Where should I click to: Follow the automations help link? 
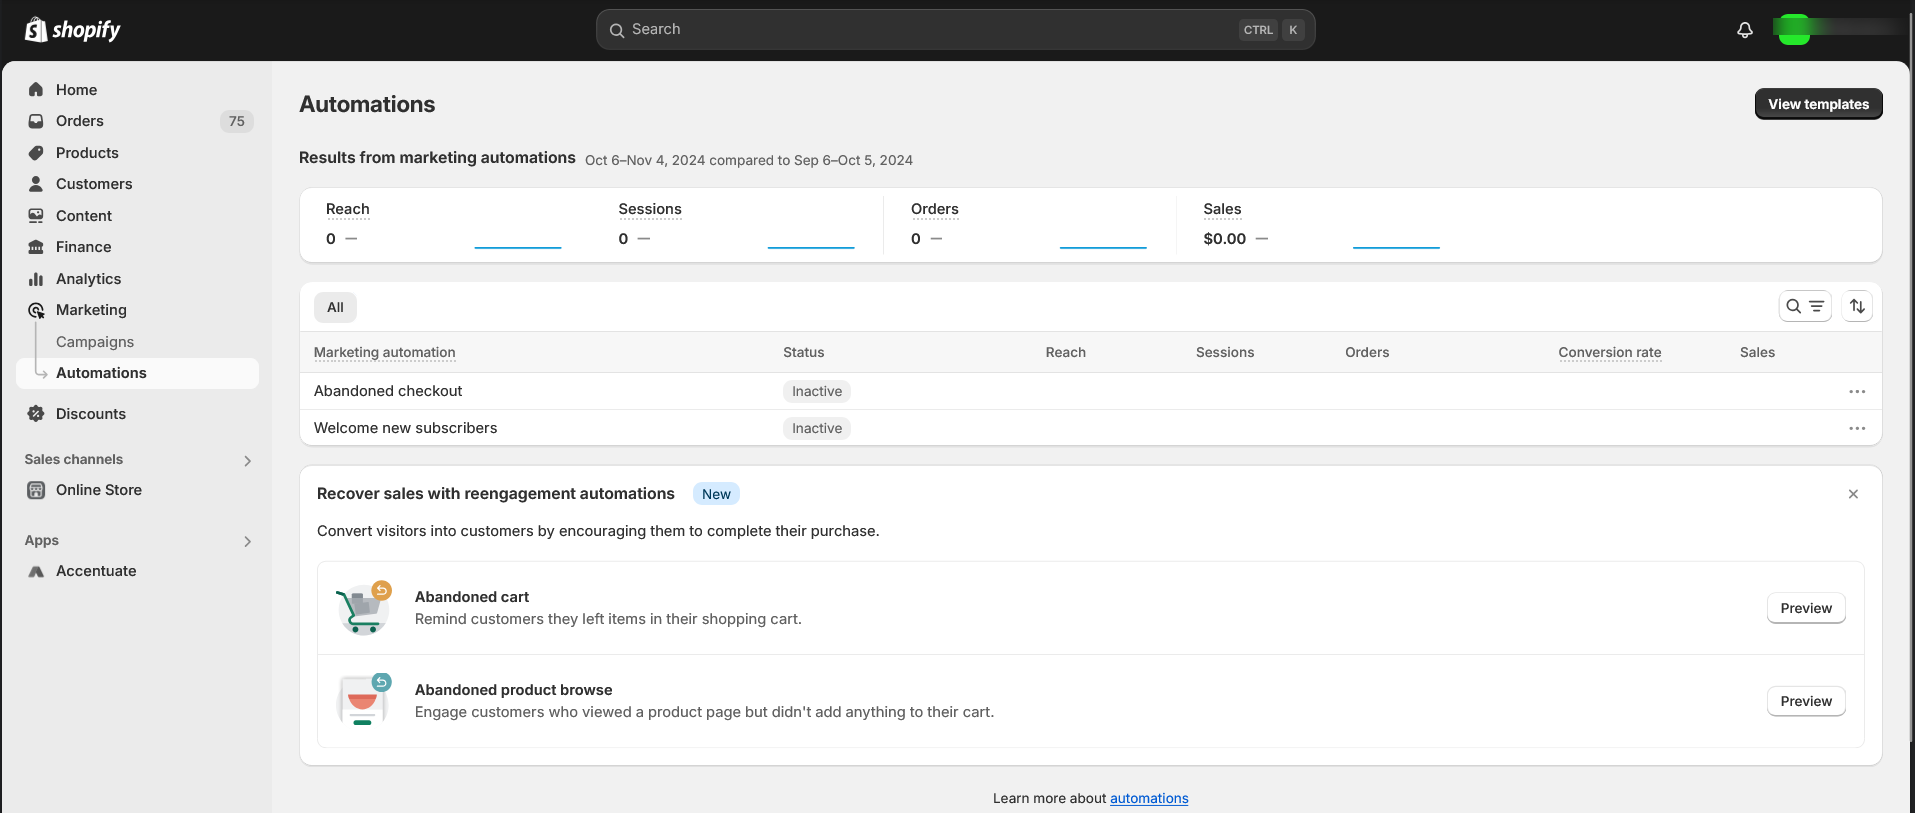pos(1149,798)
